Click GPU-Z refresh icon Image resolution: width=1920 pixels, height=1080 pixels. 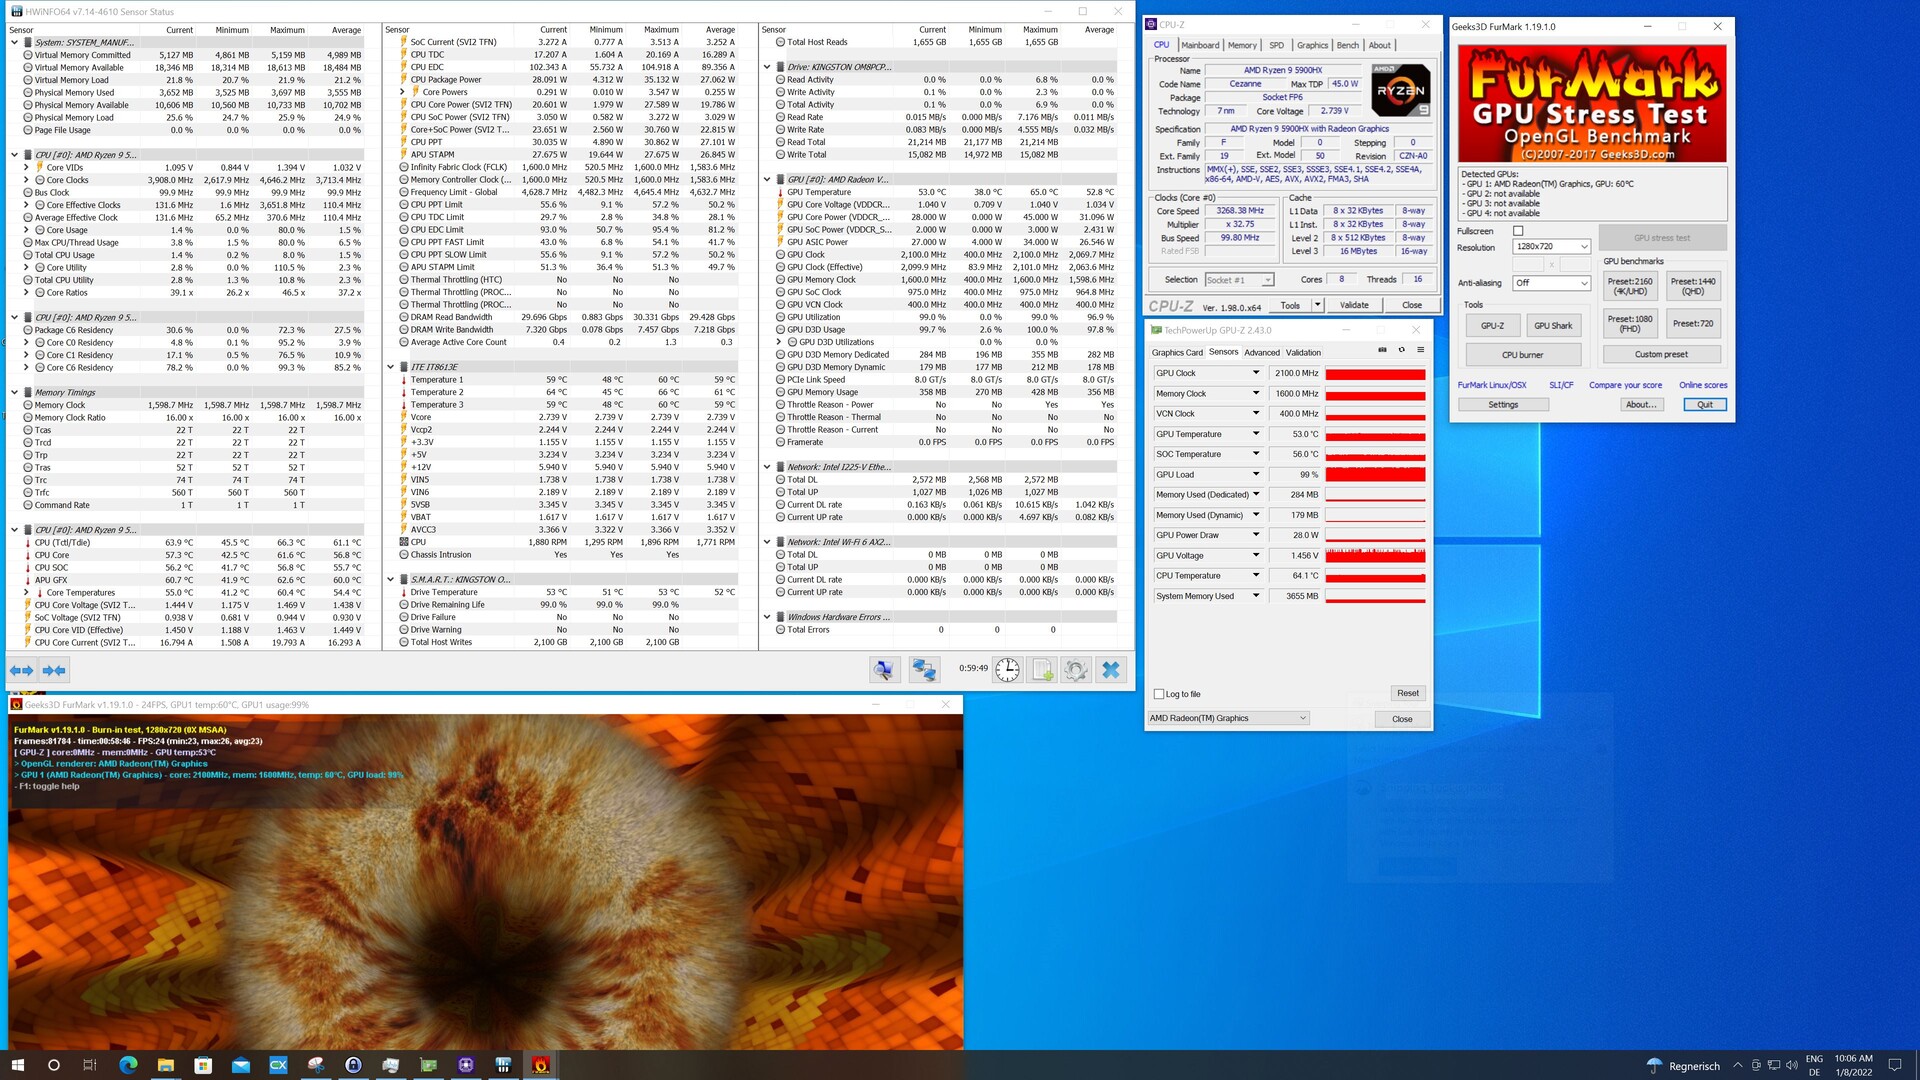[1401, 350]
